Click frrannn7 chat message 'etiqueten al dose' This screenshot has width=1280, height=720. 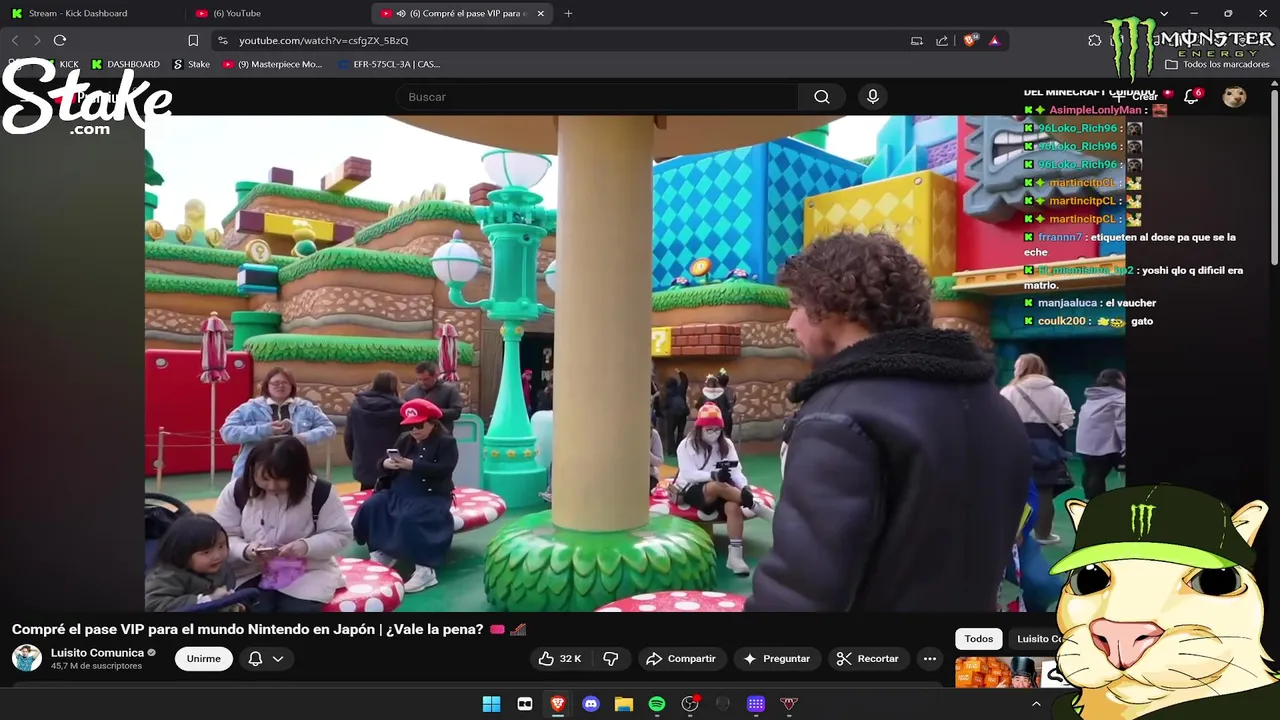(1130, 244)
